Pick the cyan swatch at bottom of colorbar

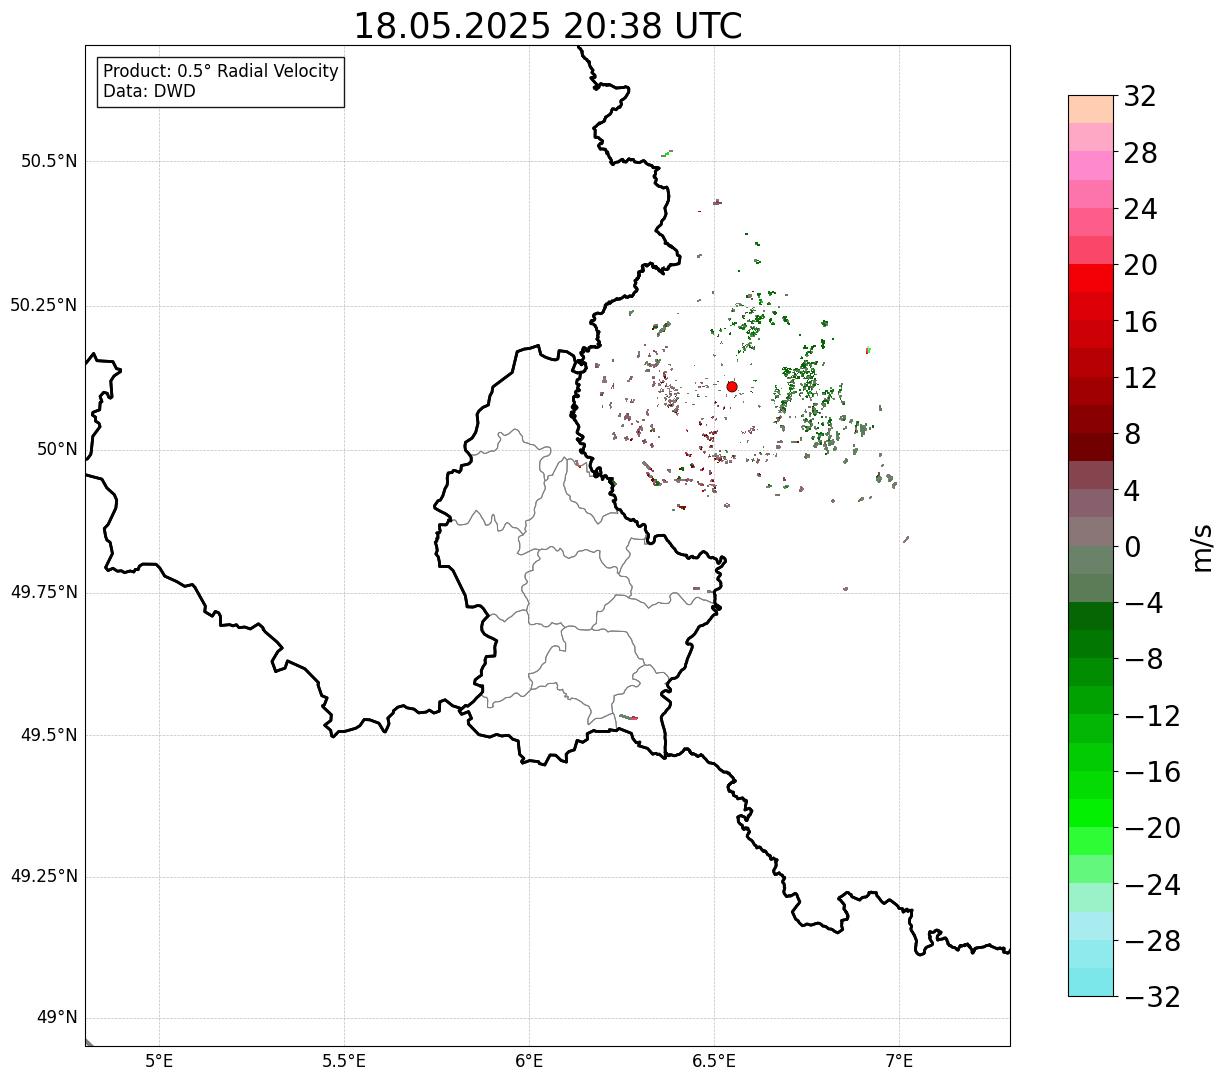click(x=1091, y=982)
